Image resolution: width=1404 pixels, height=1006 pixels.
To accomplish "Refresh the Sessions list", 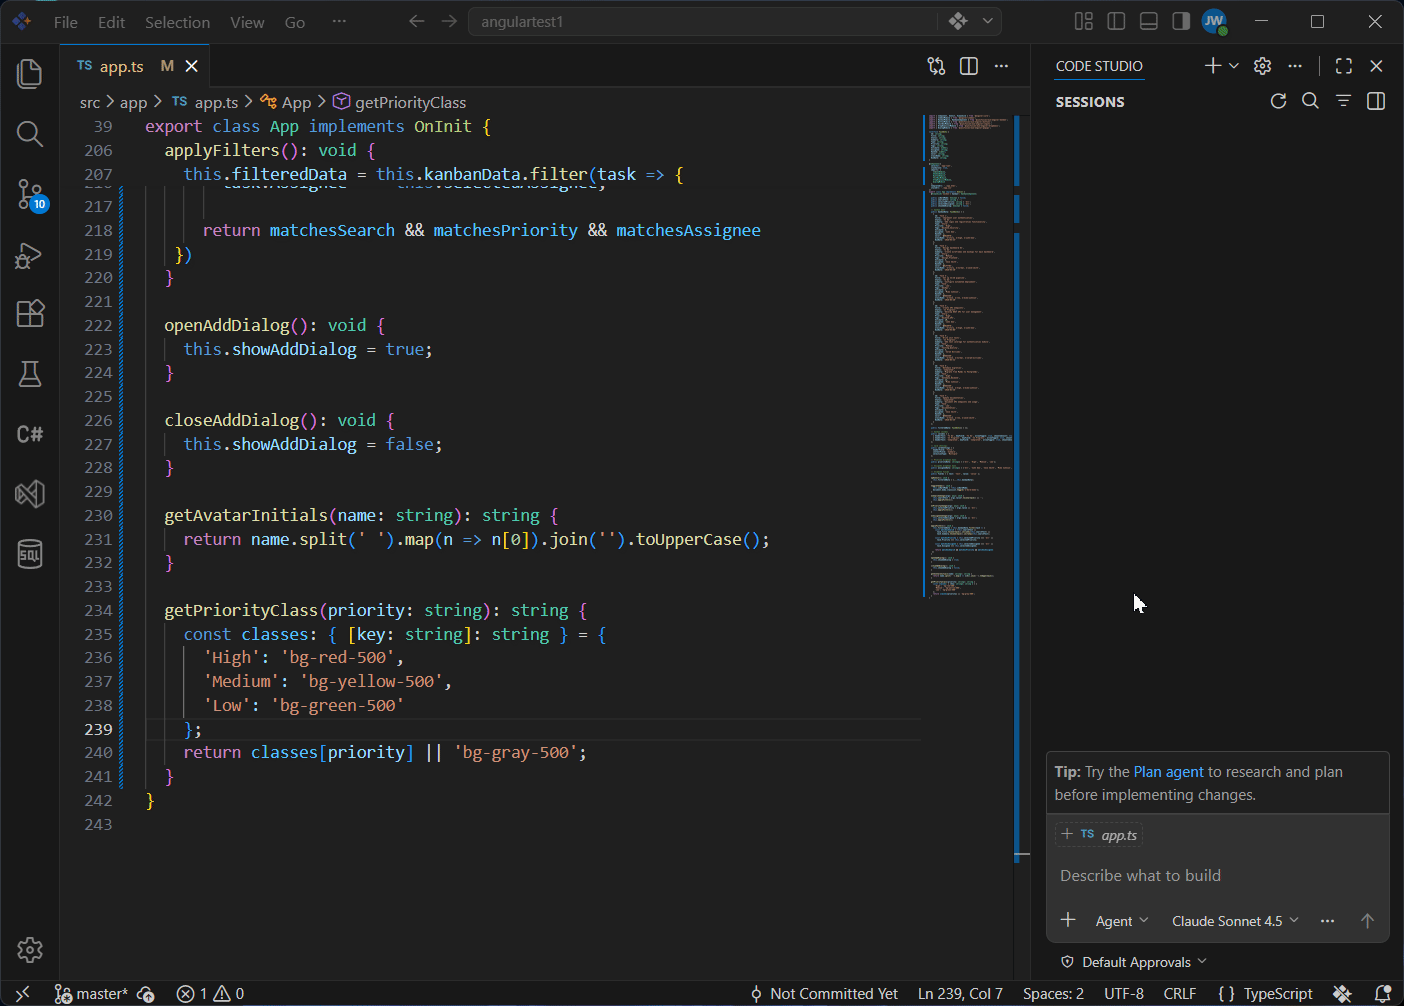I will point(1278,101).
